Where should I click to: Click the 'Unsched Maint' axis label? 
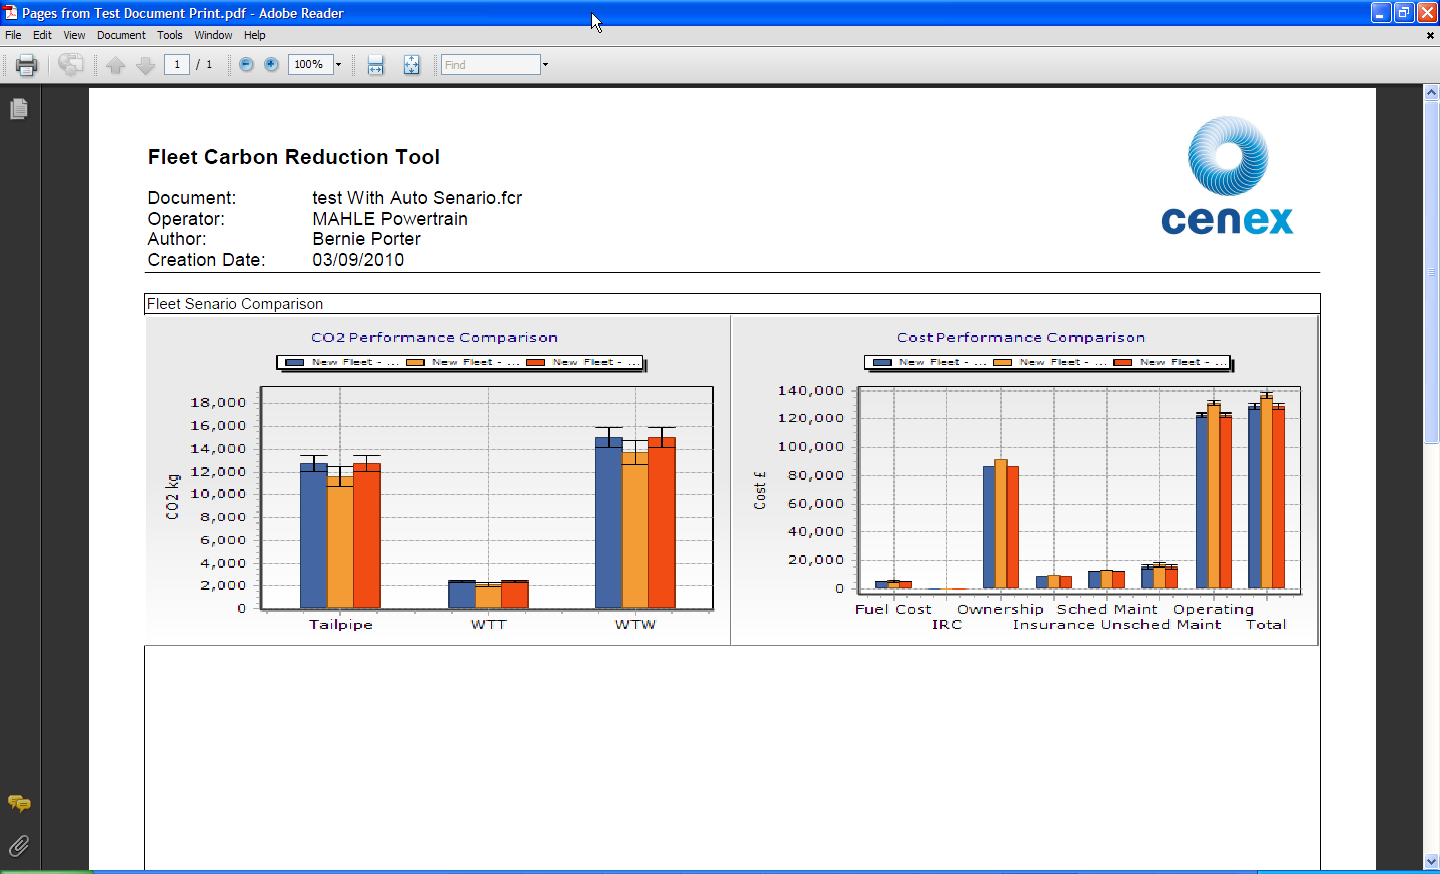[1161, 625]
